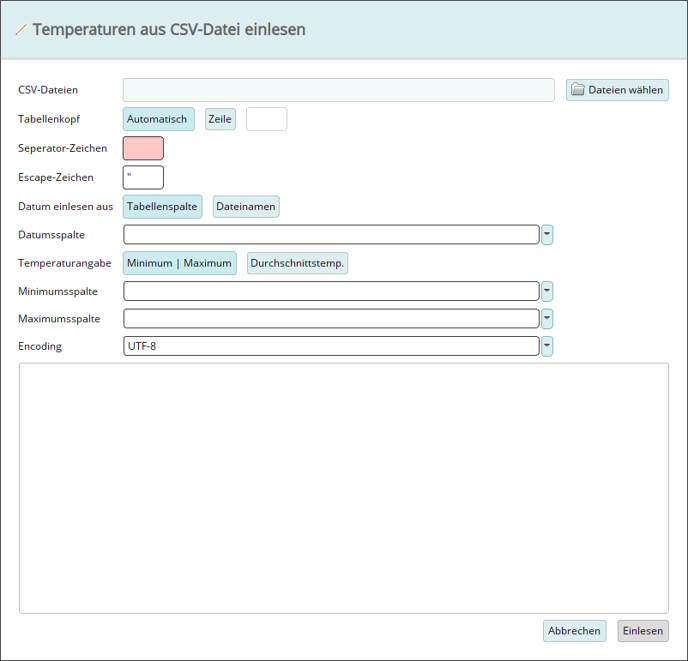
Task: Select Durchschnittstemp. temperature option
Action: click(x=297, y=263)
